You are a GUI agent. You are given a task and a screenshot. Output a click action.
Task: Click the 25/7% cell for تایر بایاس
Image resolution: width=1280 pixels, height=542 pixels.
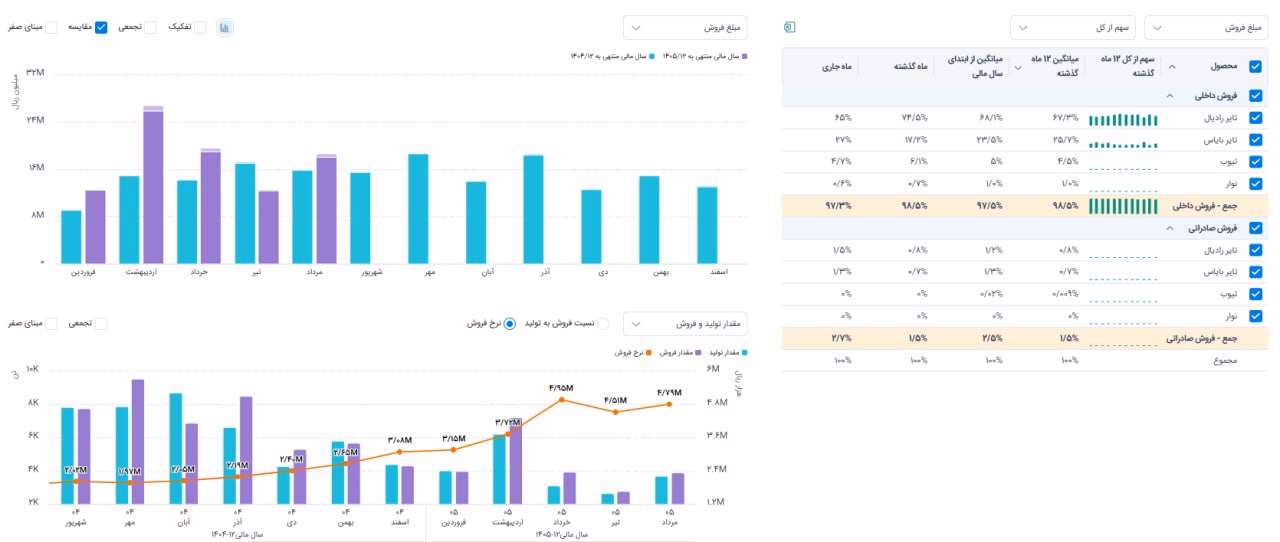point(1066,141)
